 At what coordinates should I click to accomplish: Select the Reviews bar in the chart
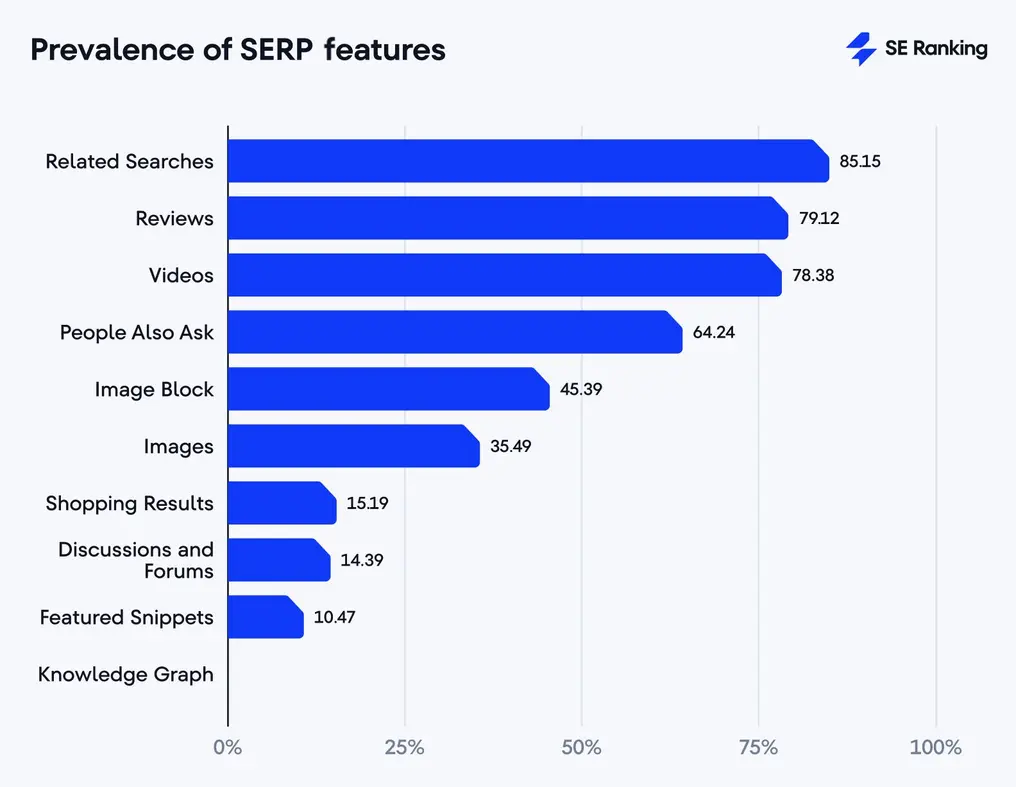coord(507,218)
